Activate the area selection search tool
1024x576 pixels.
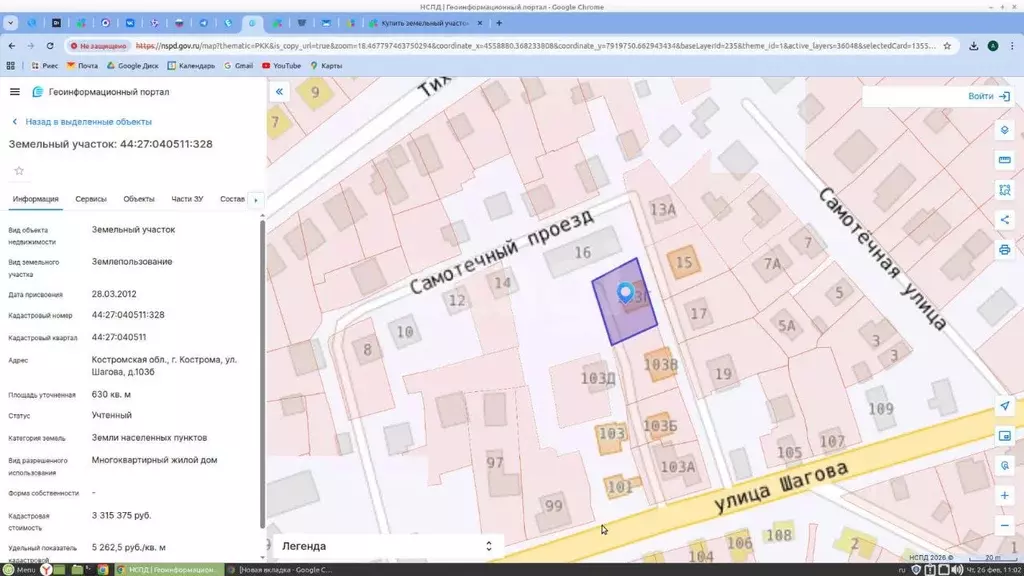point(1005,190)
